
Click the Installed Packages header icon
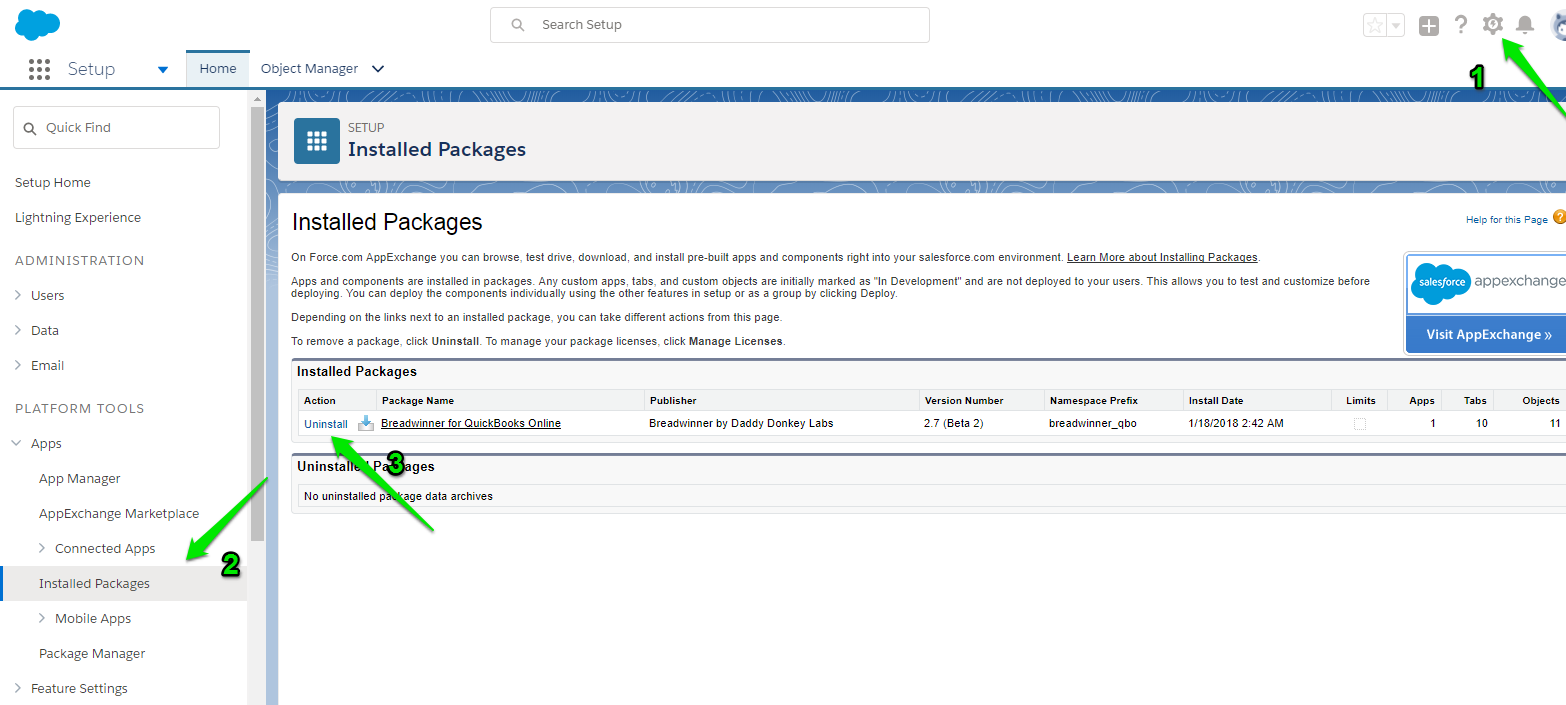tap(317, 141)
